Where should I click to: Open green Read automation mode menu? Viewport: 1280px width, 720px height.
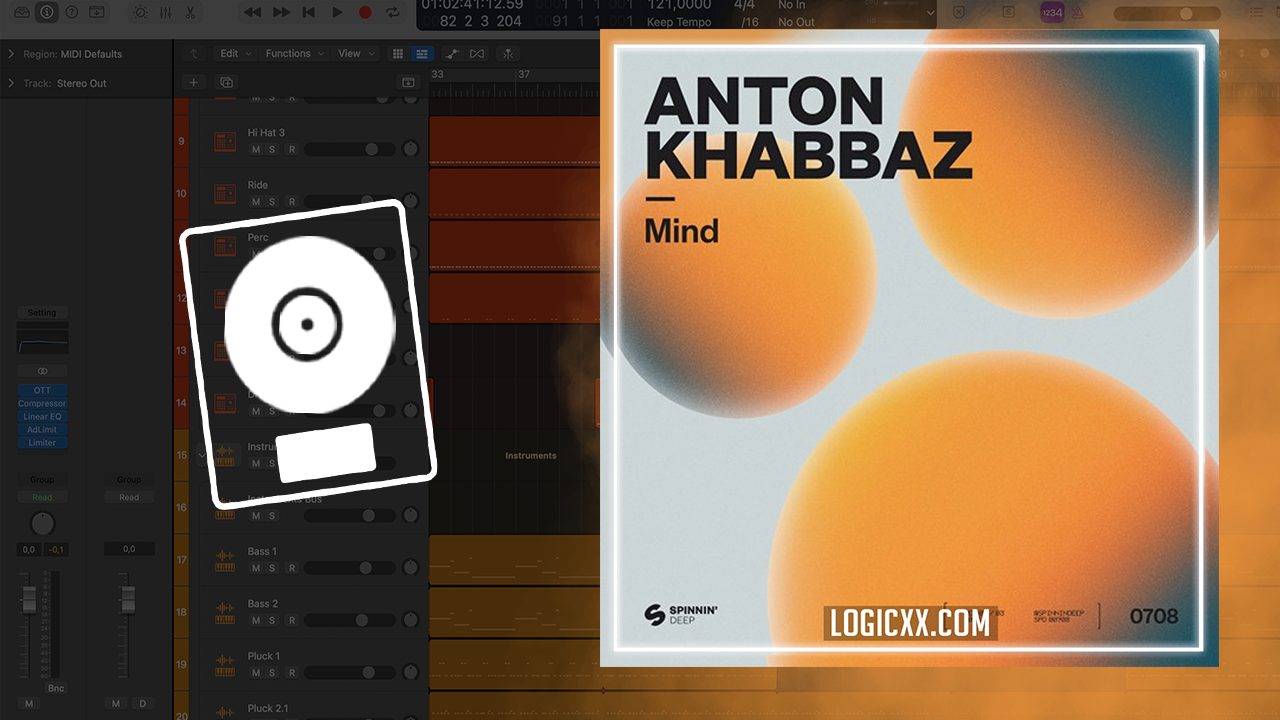coord(42,497)
